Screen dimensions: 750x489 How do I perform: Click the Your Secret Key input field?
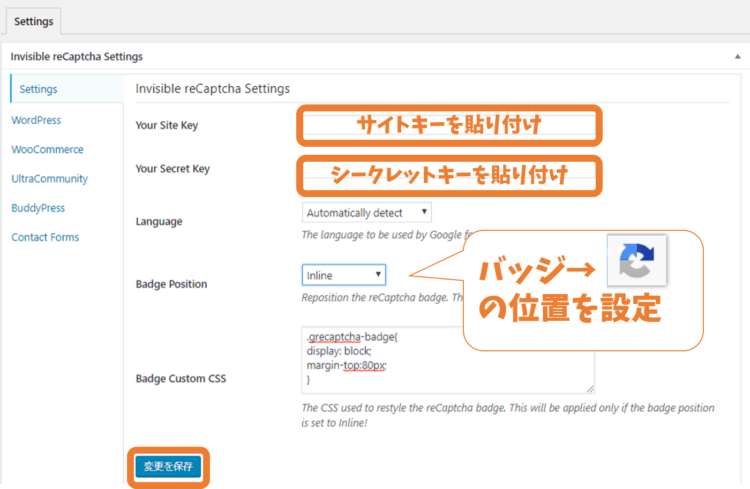[449, 175]
